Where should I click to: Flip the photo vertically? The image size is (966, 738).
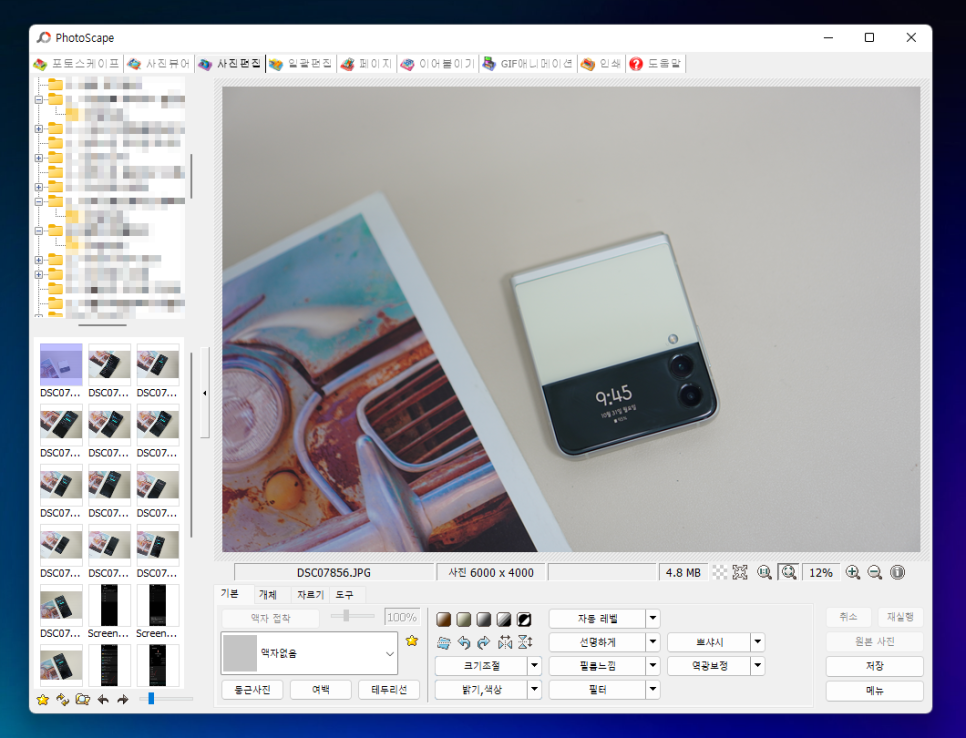pos(525,643)
